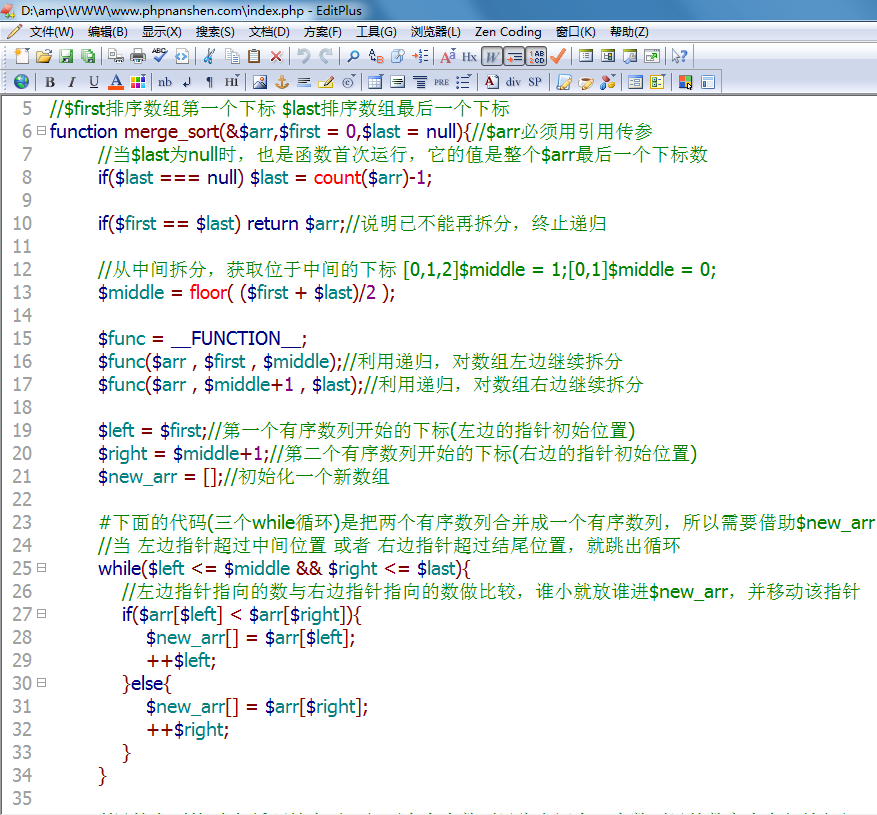Open the special character © dropdown
Viewport: 877px width, 815px height.
[x=348, y=82]
